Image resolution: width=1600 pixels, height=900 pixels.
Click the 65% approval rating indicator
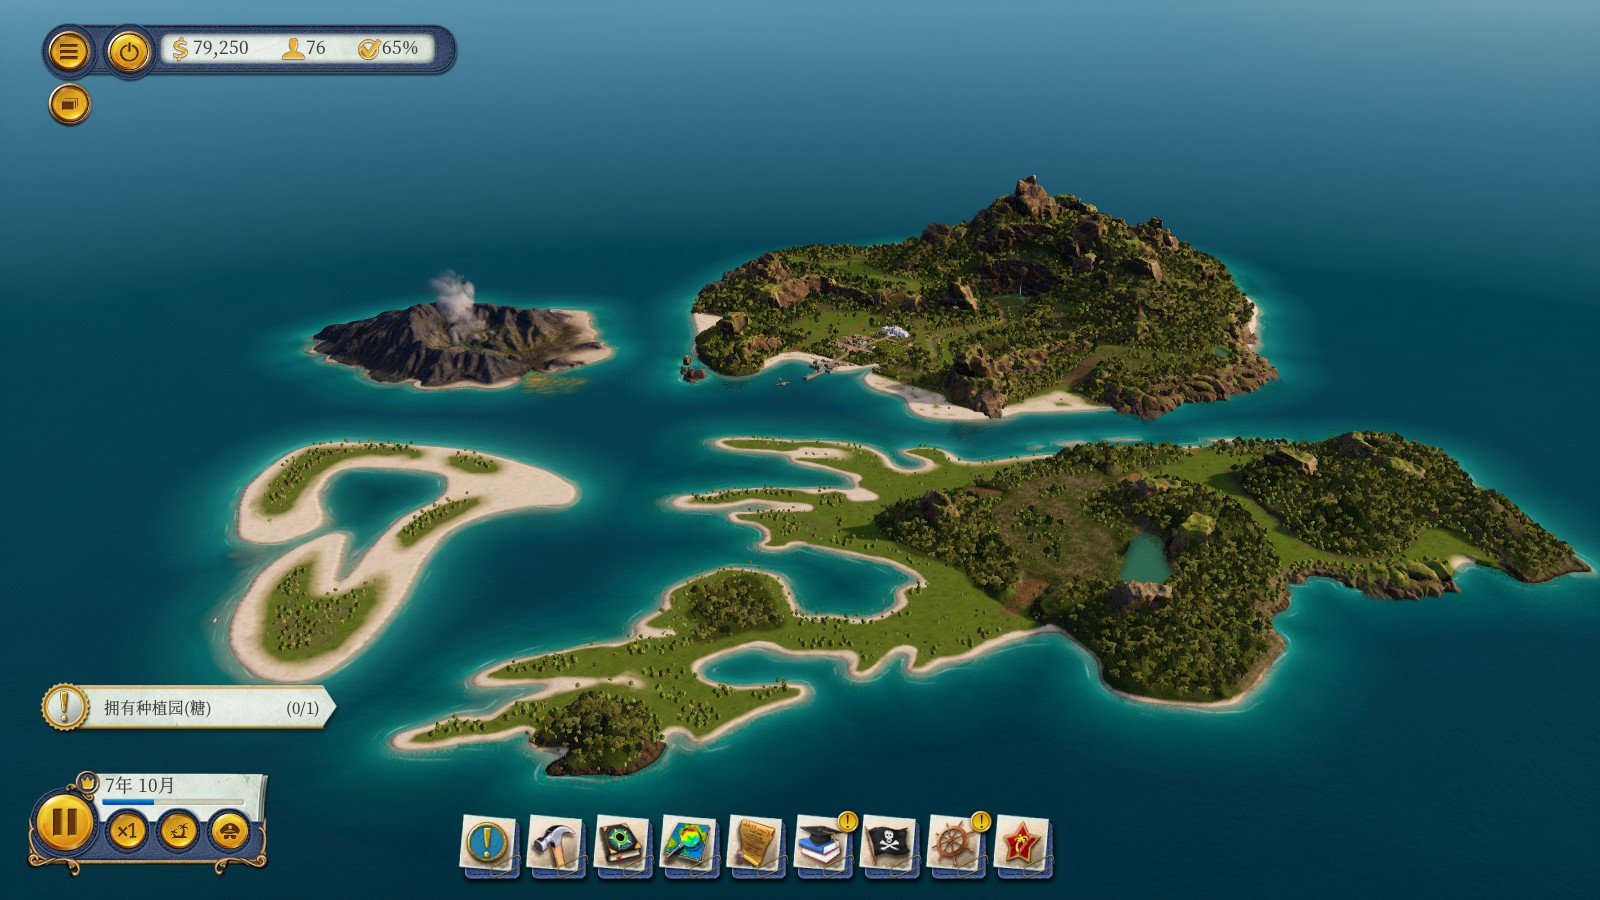coord(388,48)
